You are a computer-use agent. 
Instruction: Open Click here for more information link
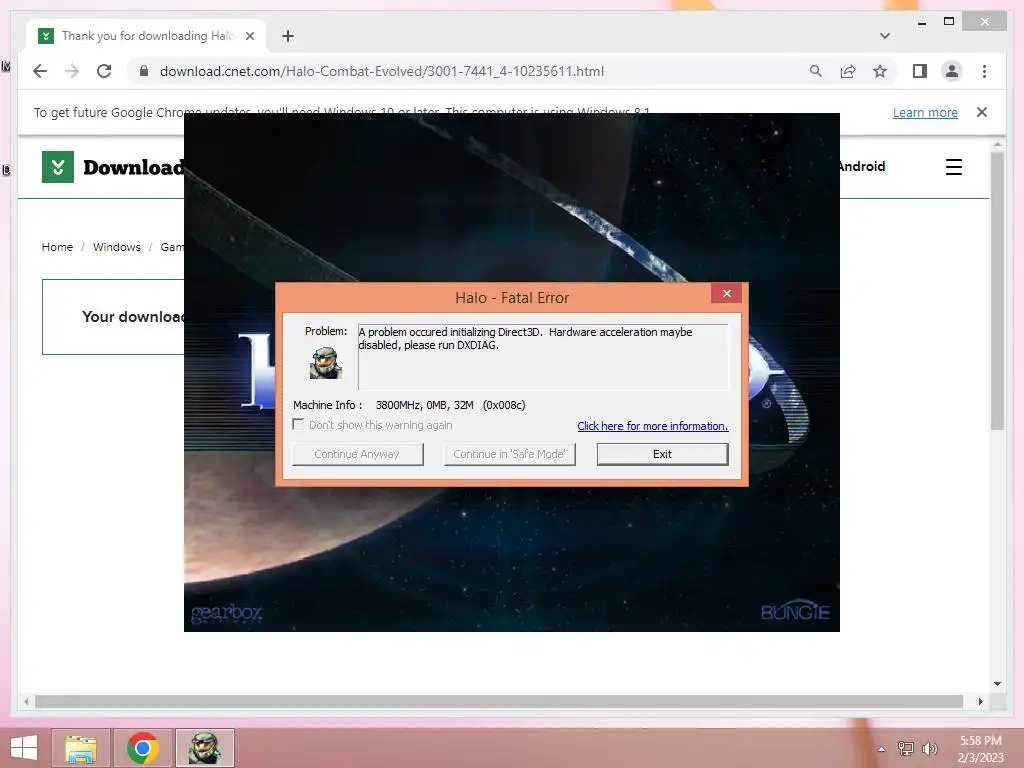tap(652, 426)
